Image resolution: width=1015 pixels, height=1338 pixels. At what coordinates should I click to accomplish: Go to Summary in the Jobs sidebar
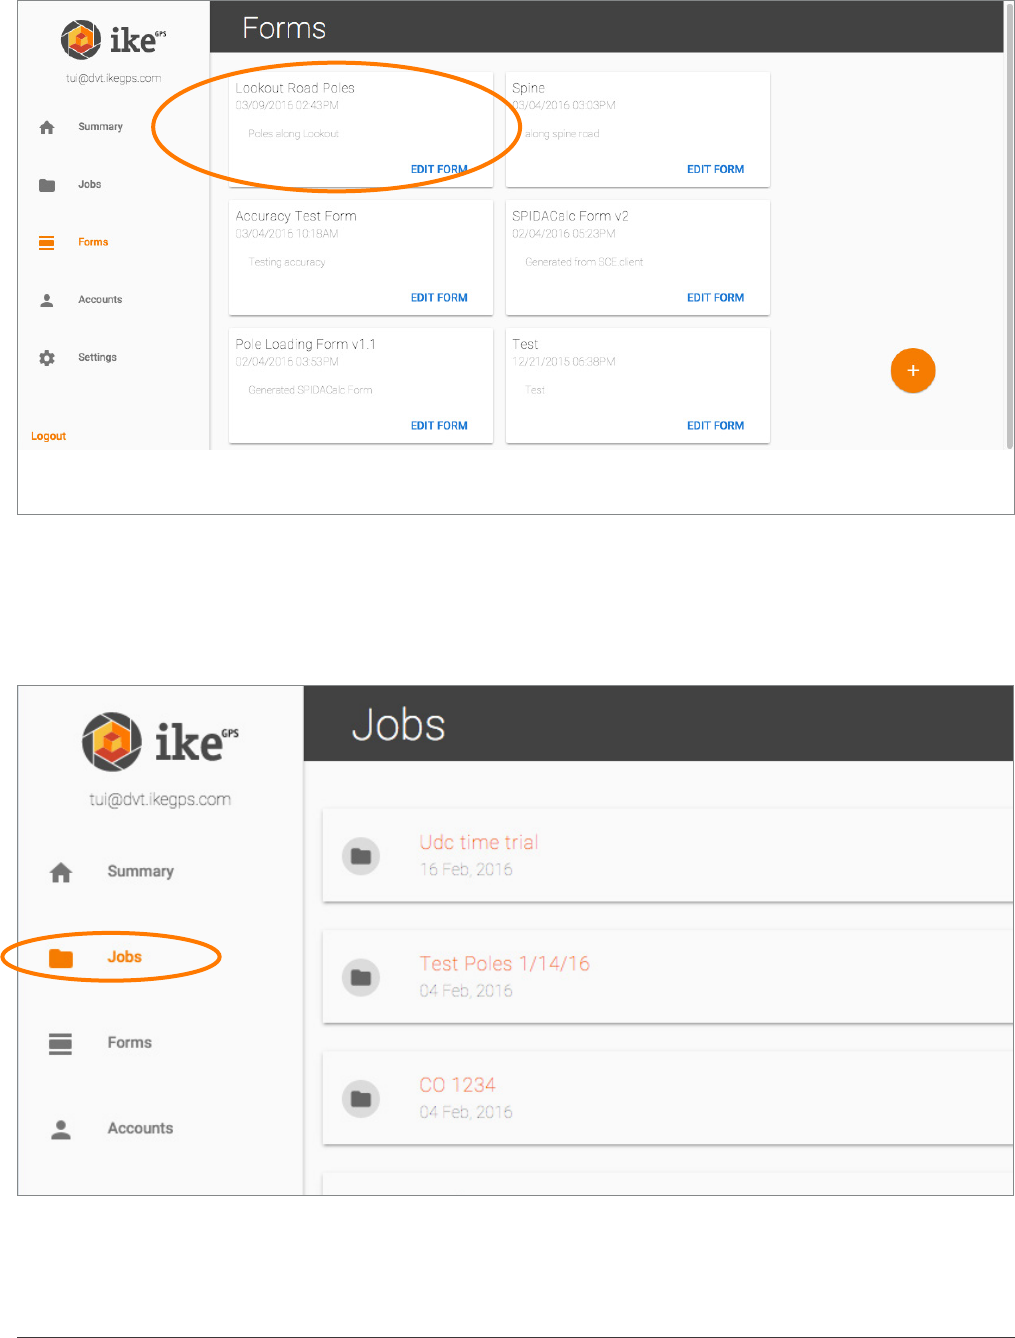coord(140,871)
